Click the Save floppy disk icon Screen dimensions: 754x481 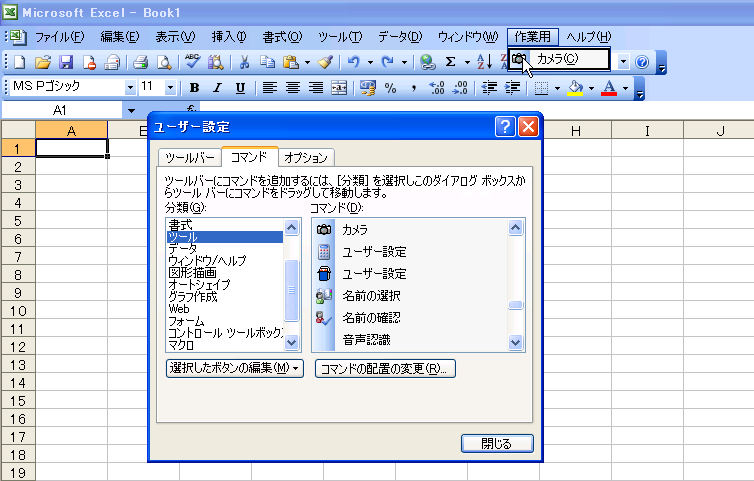(x=66, y=62)
